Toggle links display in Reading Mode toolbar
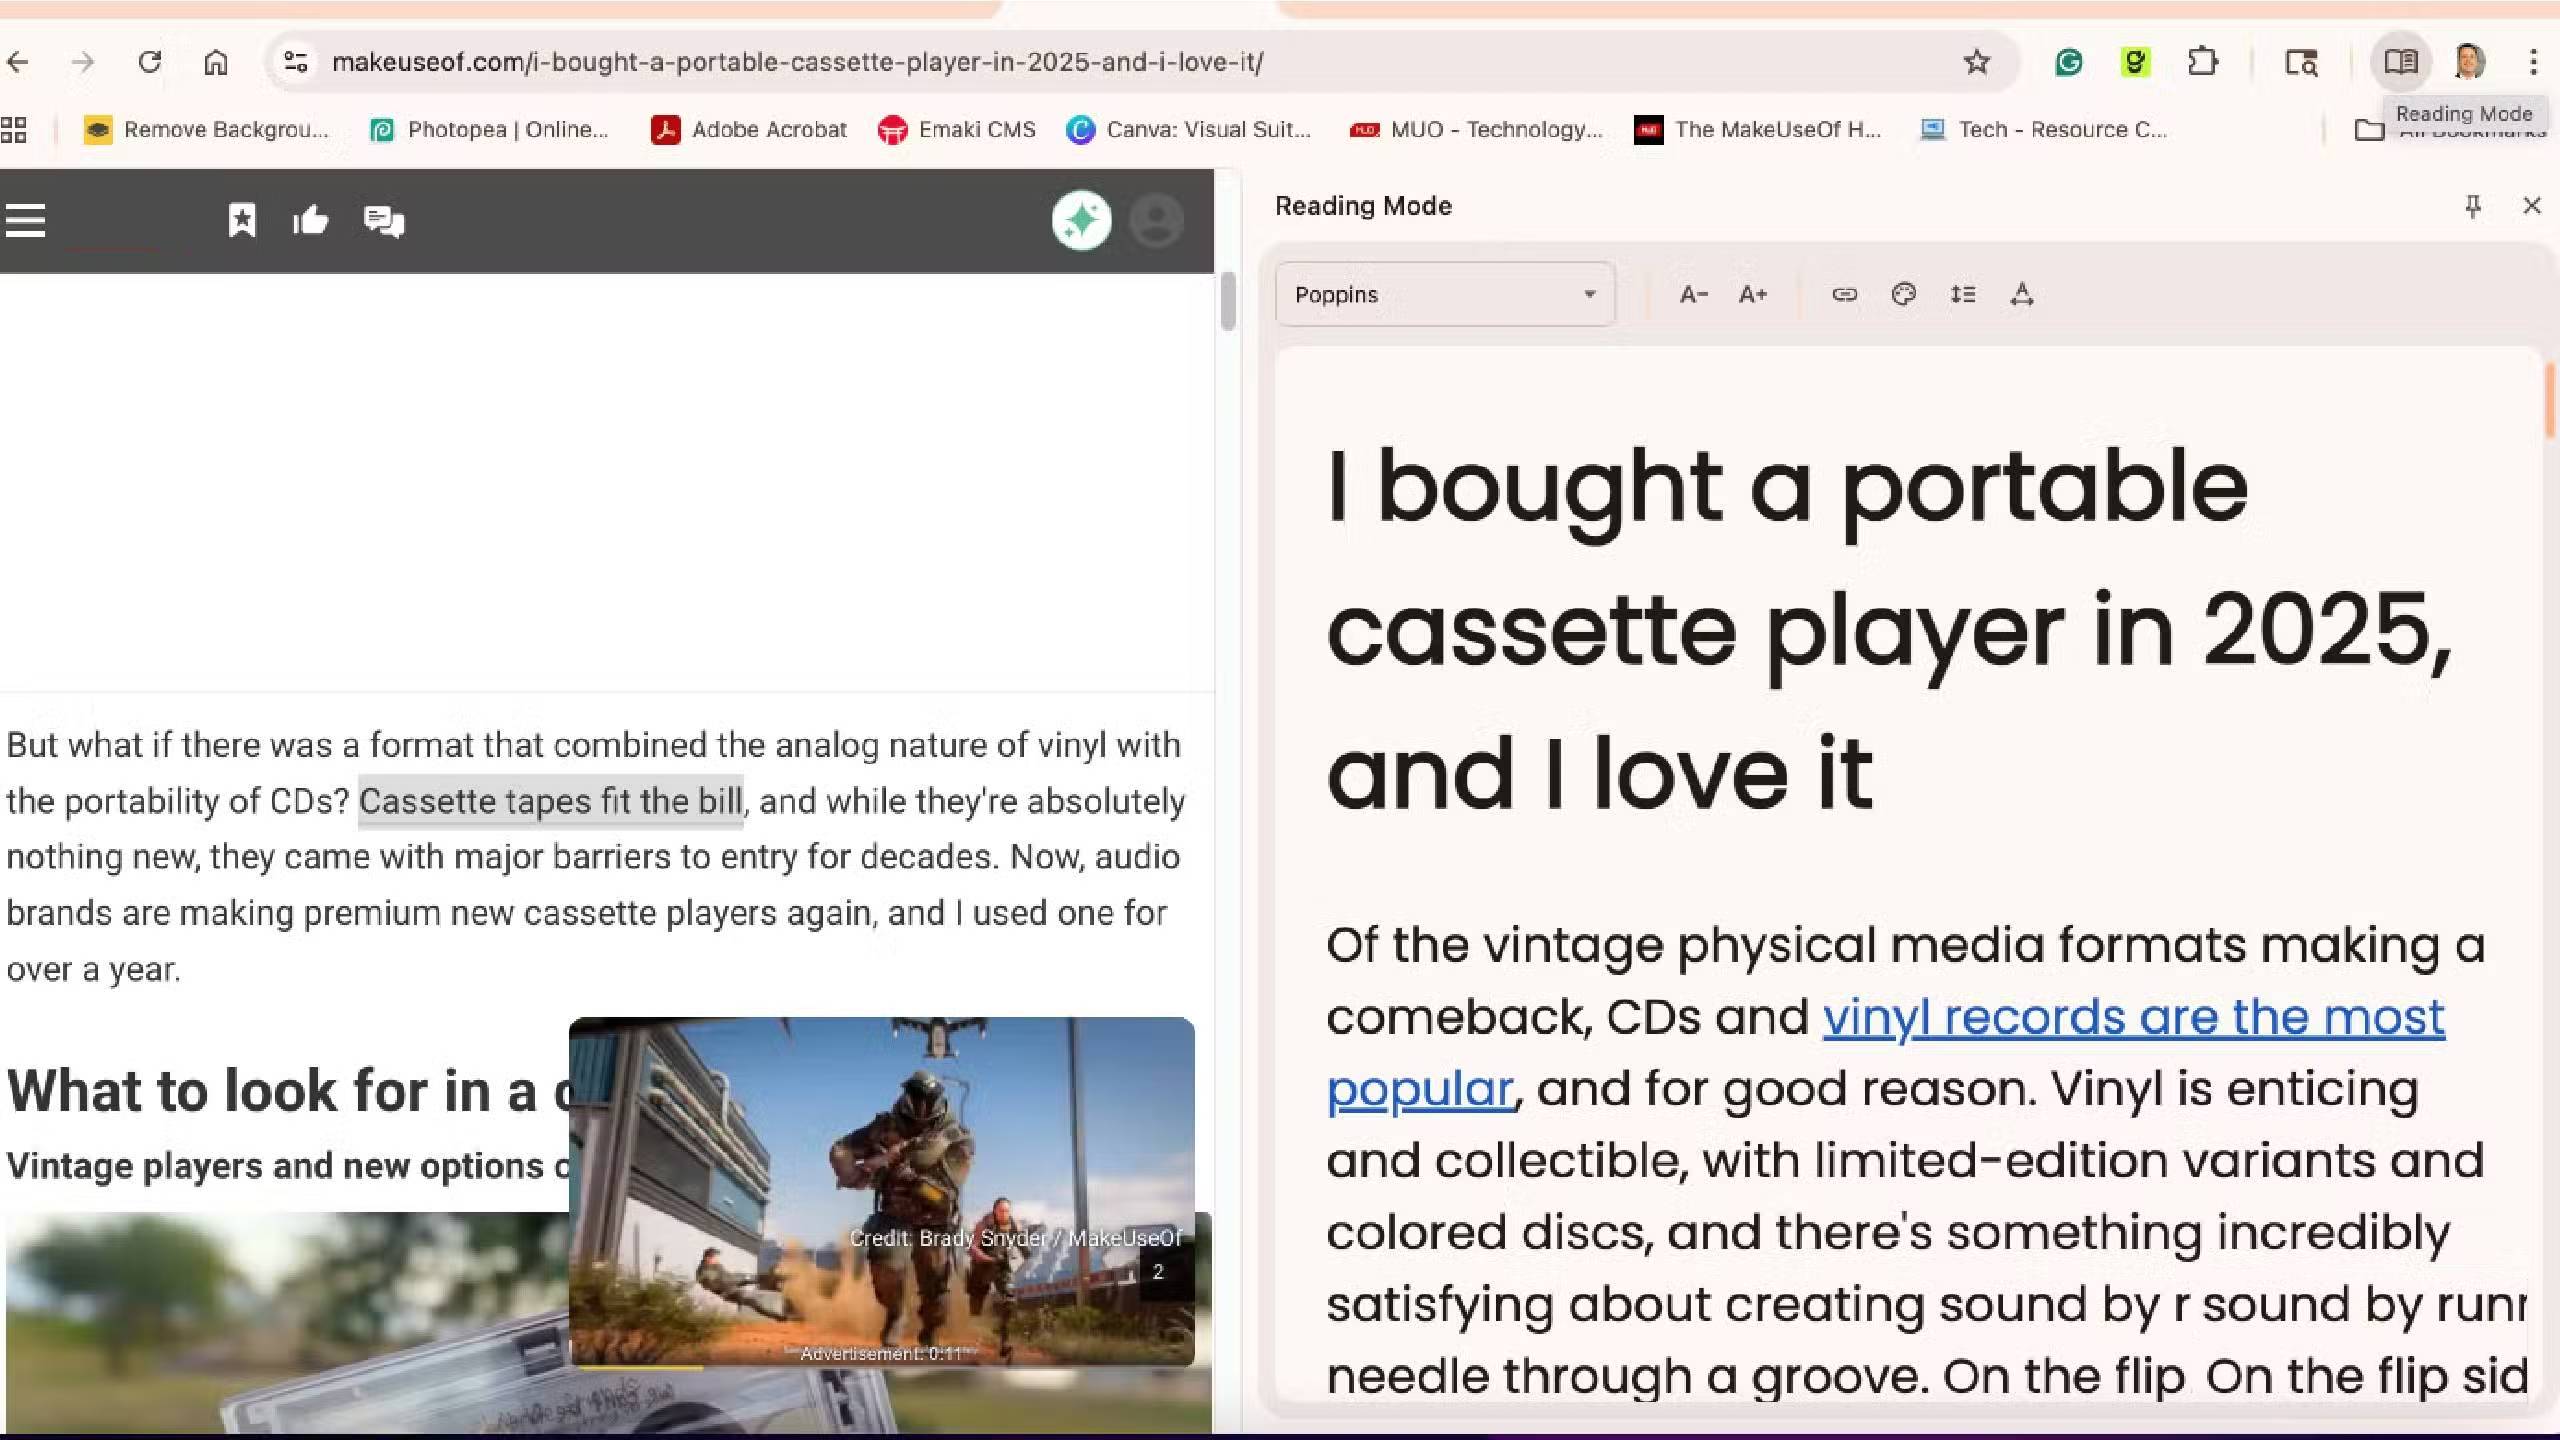Viewport: 2560px width, 1440px height. [x=1844, y=294]
